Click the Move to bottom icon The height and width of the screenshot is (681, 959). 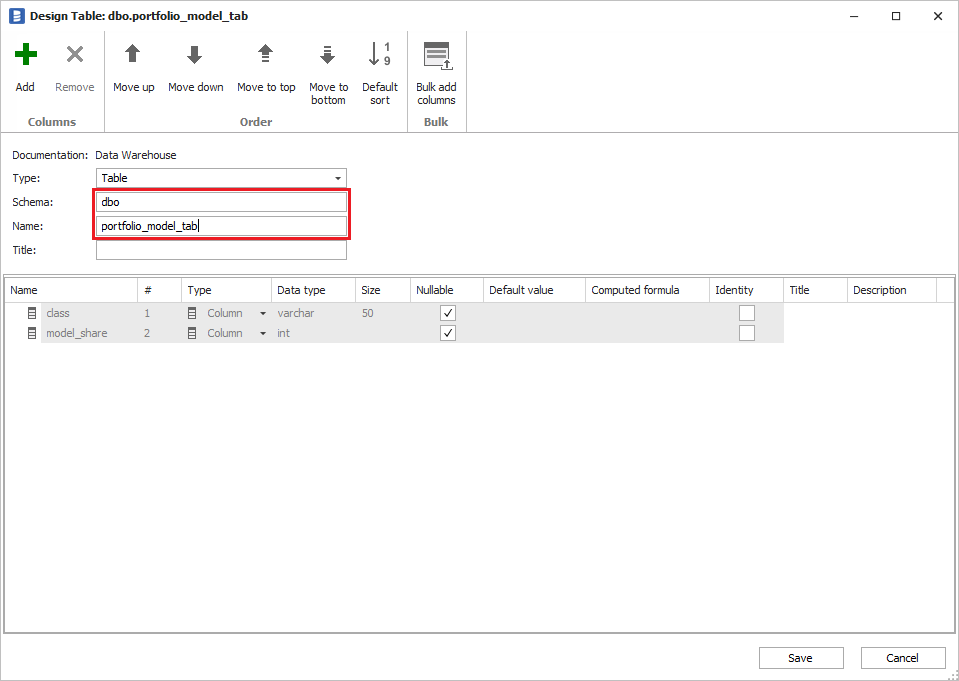pos(327,55)
